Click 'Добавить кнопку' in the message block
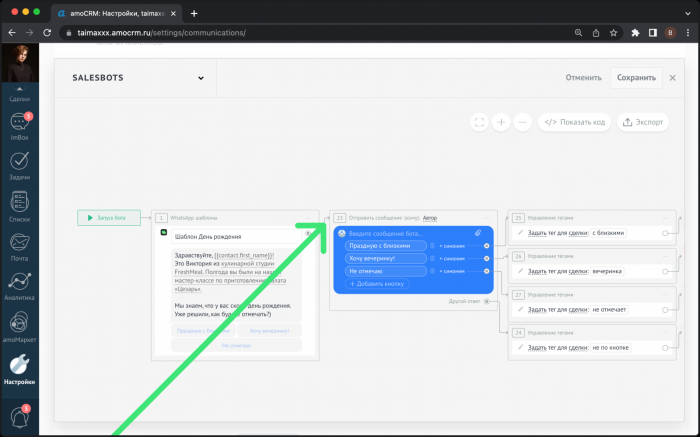This screenshot has width=700, height=437. point(380,284)
